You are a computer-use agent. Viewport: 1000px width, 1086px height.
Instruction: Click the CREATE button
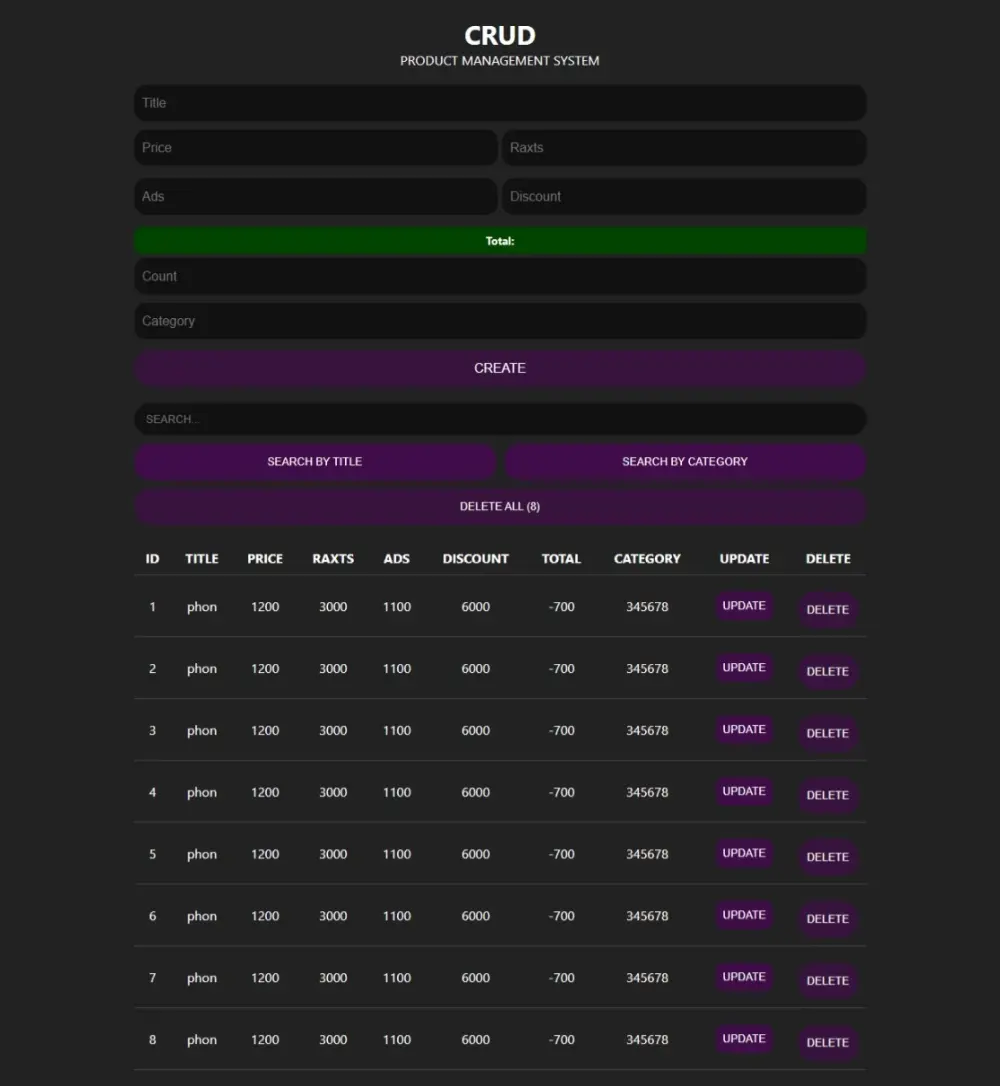[x=500, y=368]
